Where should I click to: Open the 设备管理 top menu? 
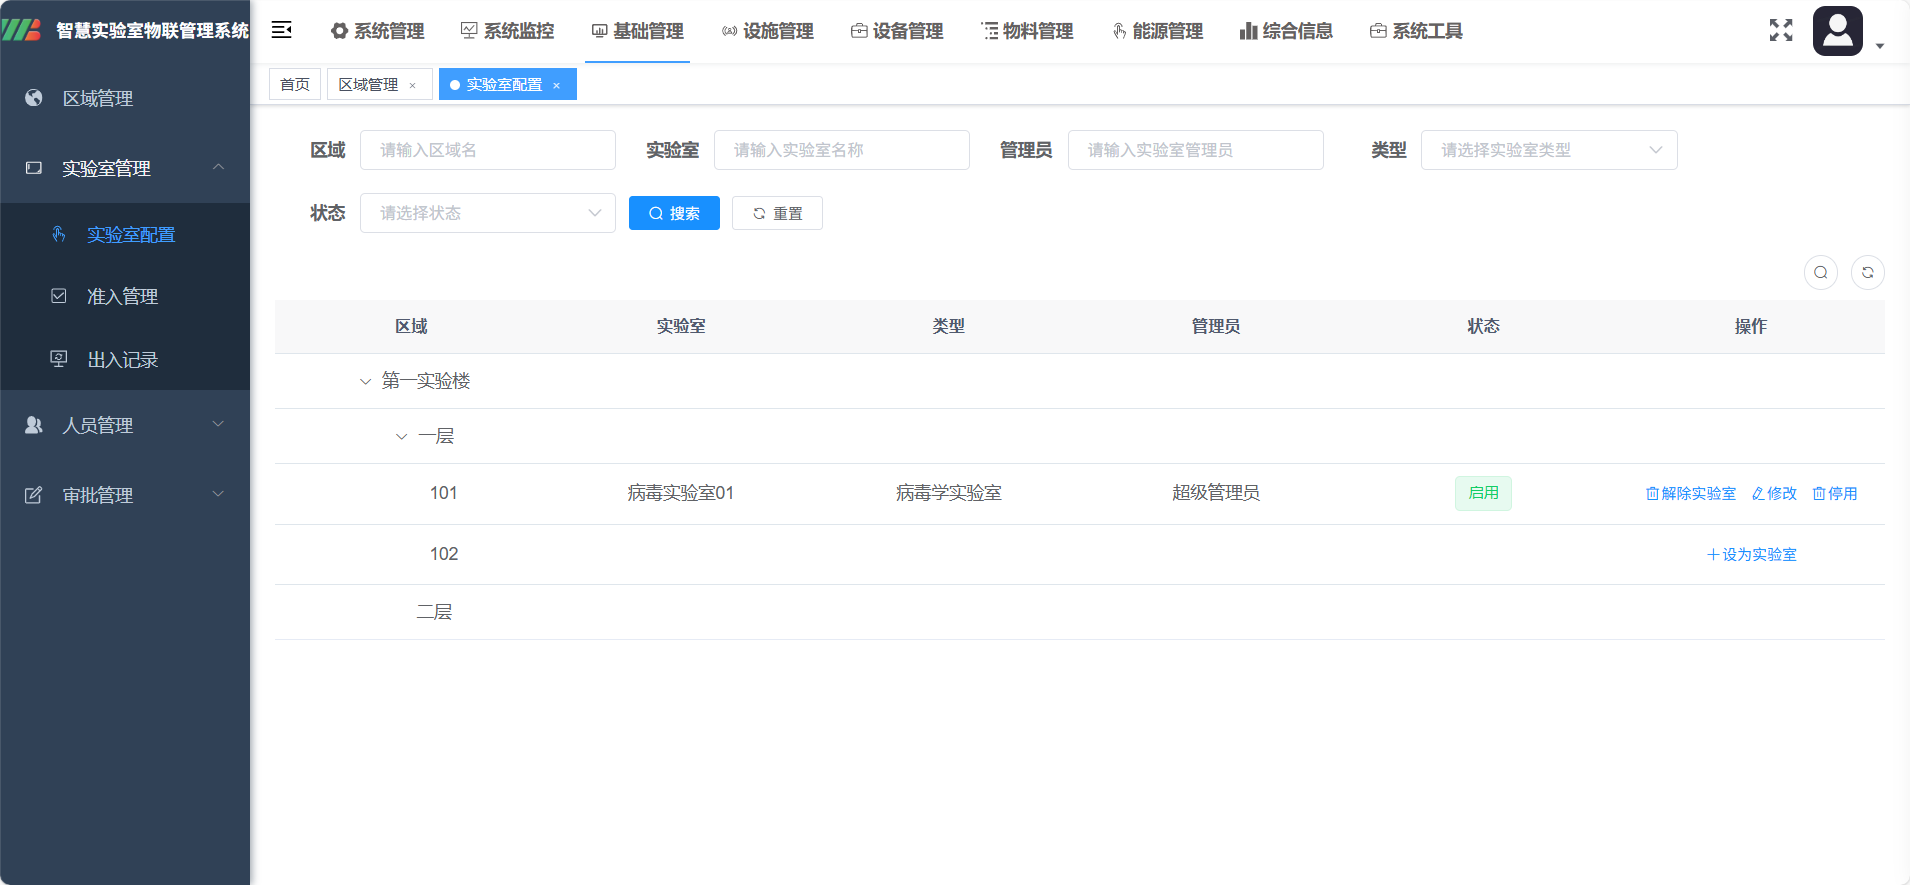tap(897, 31)
